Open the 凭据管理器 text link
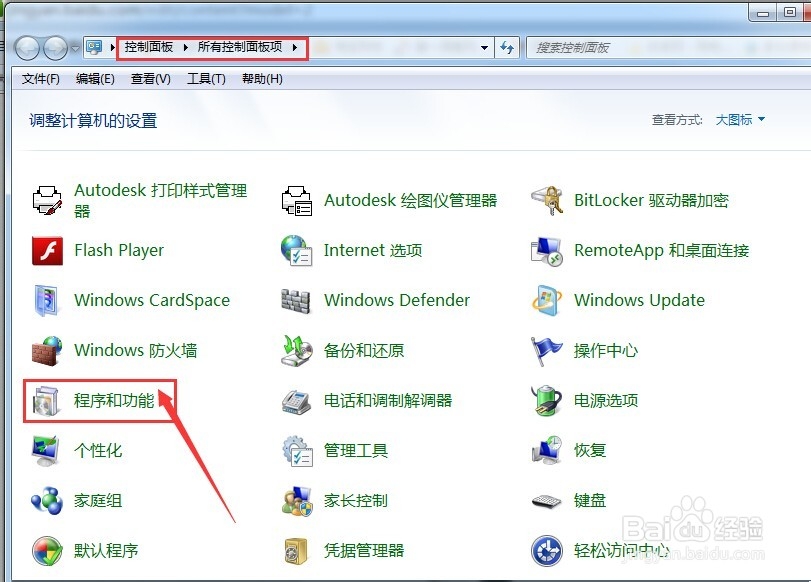The height and width of the screenshot is (582, 811). click(x=364, y=550)
